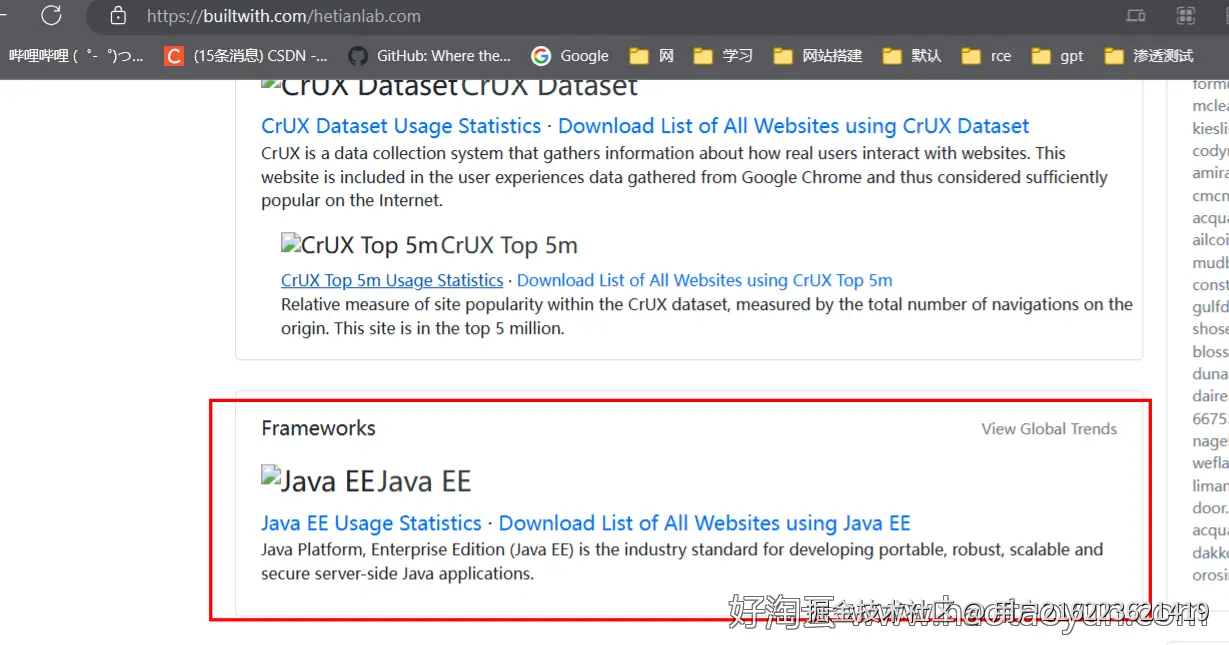Click the device icon right of the address bar
Screen dimensions: 1229x645
[x=1135, y=16]
